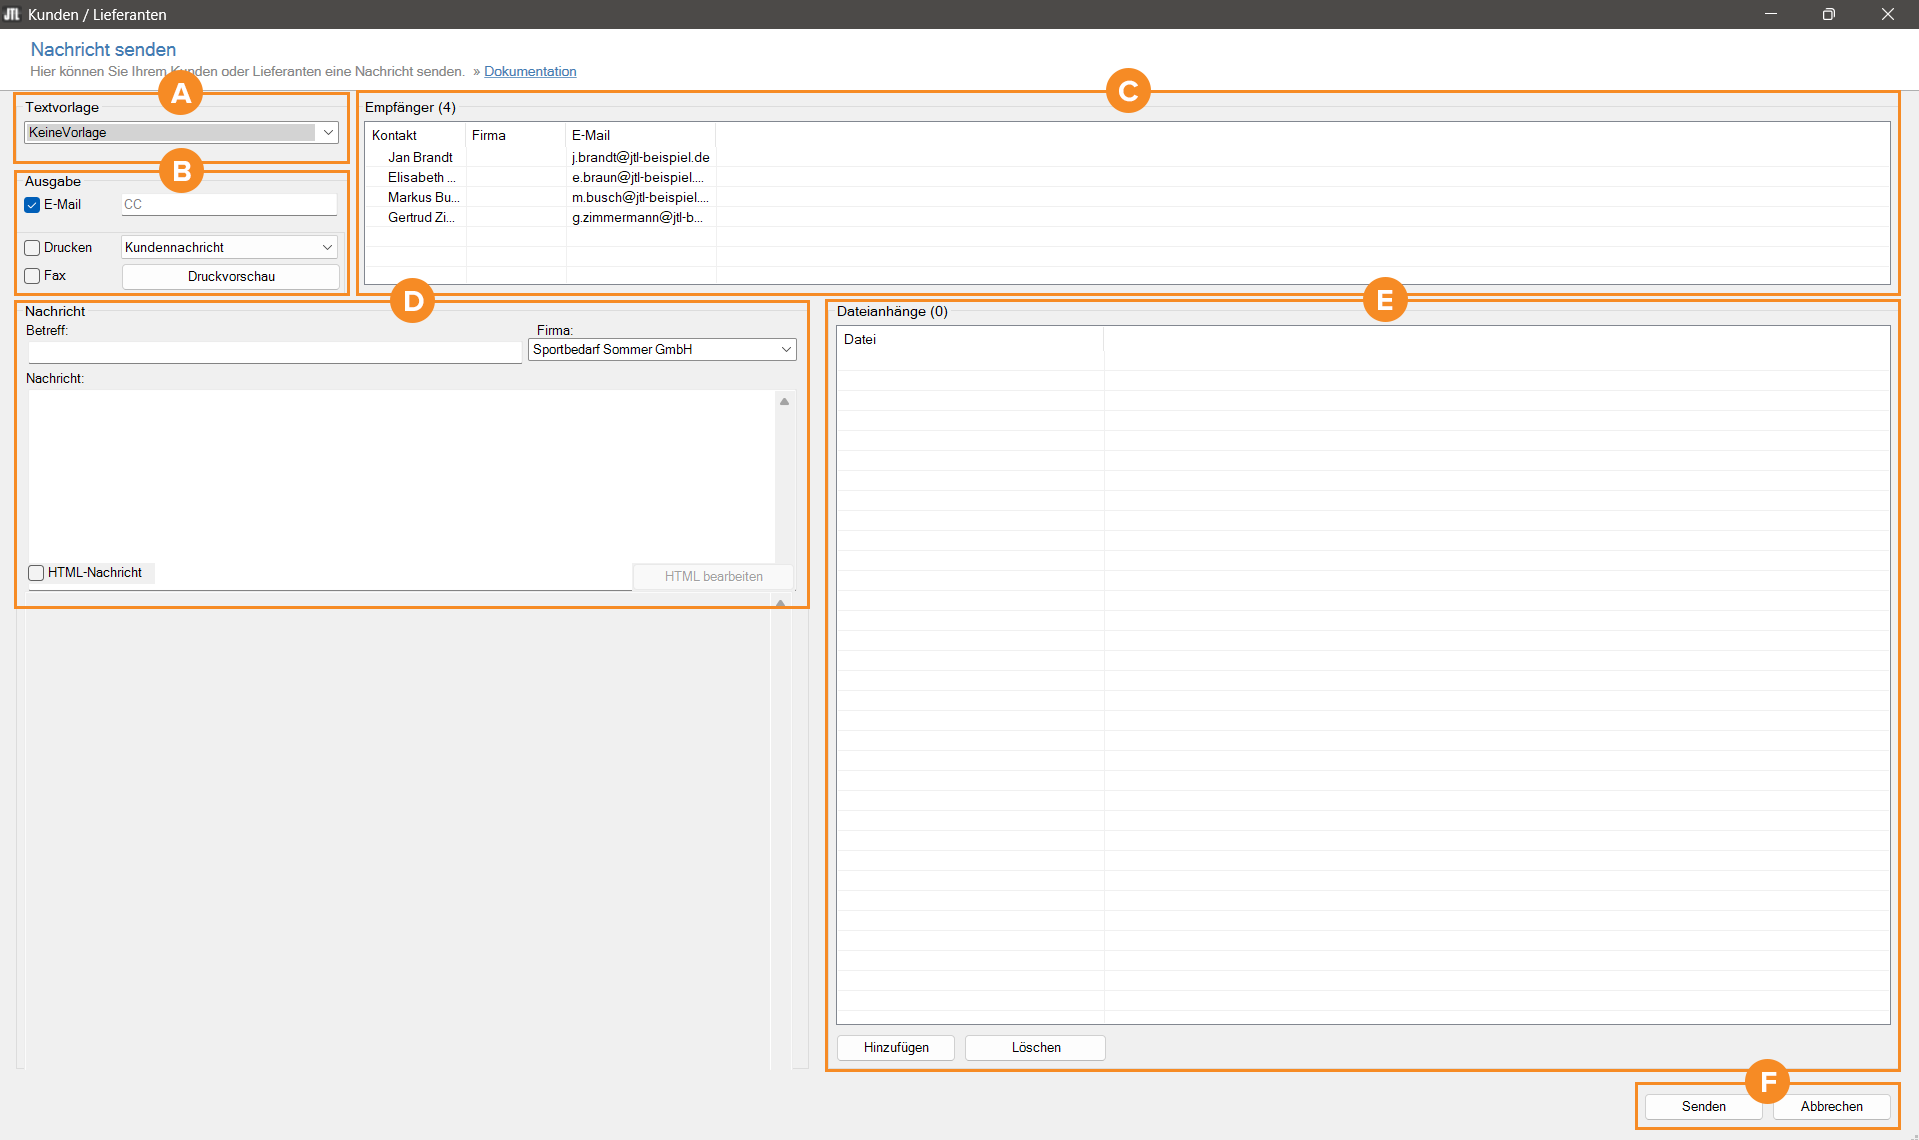Image resolution: width=1919 pixels, height=1140 pixels.
Task: Click Abbrechen to cancel the message
Action: 1831,1106
